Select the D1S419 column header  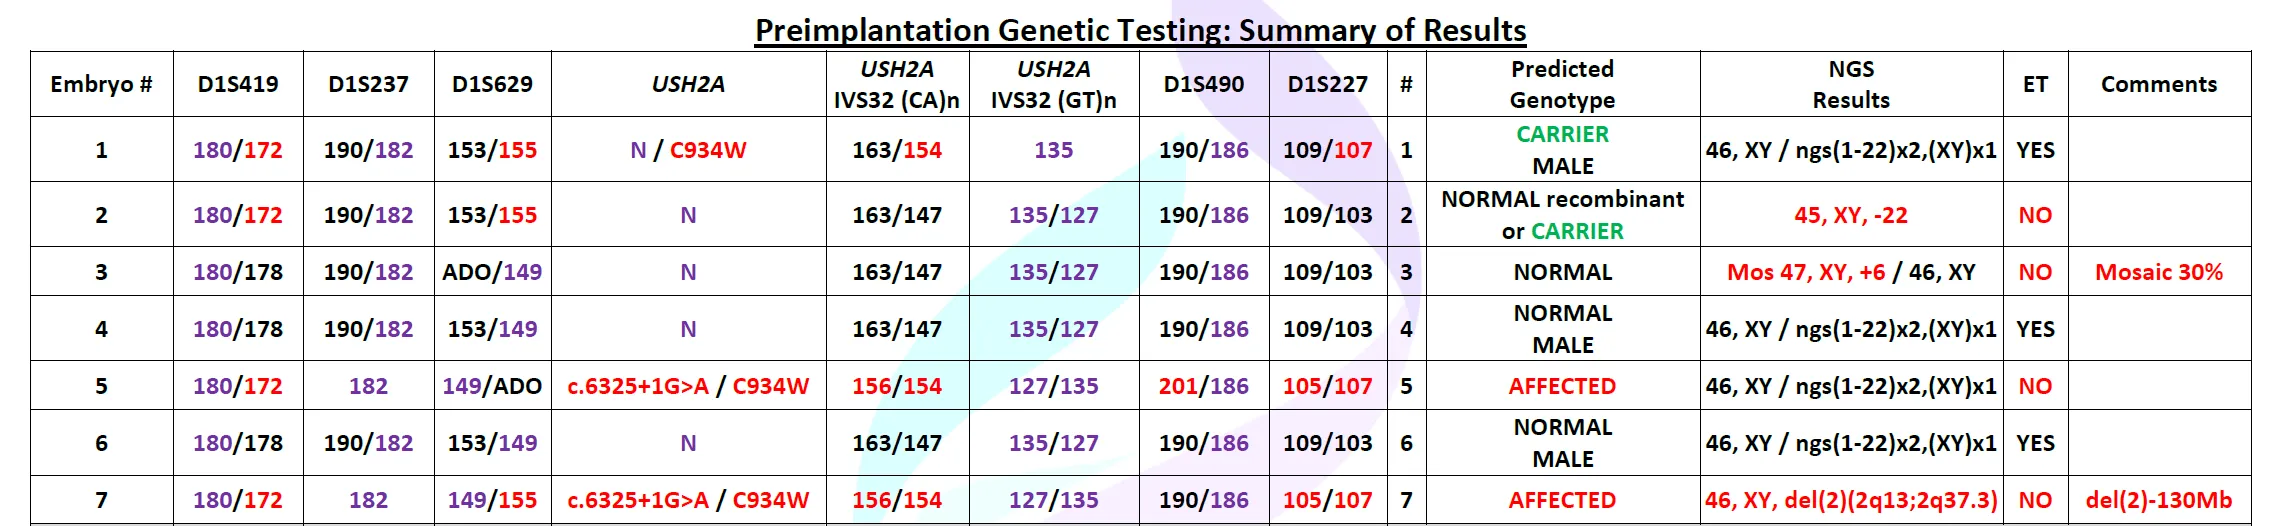click(x=238, y=84)
